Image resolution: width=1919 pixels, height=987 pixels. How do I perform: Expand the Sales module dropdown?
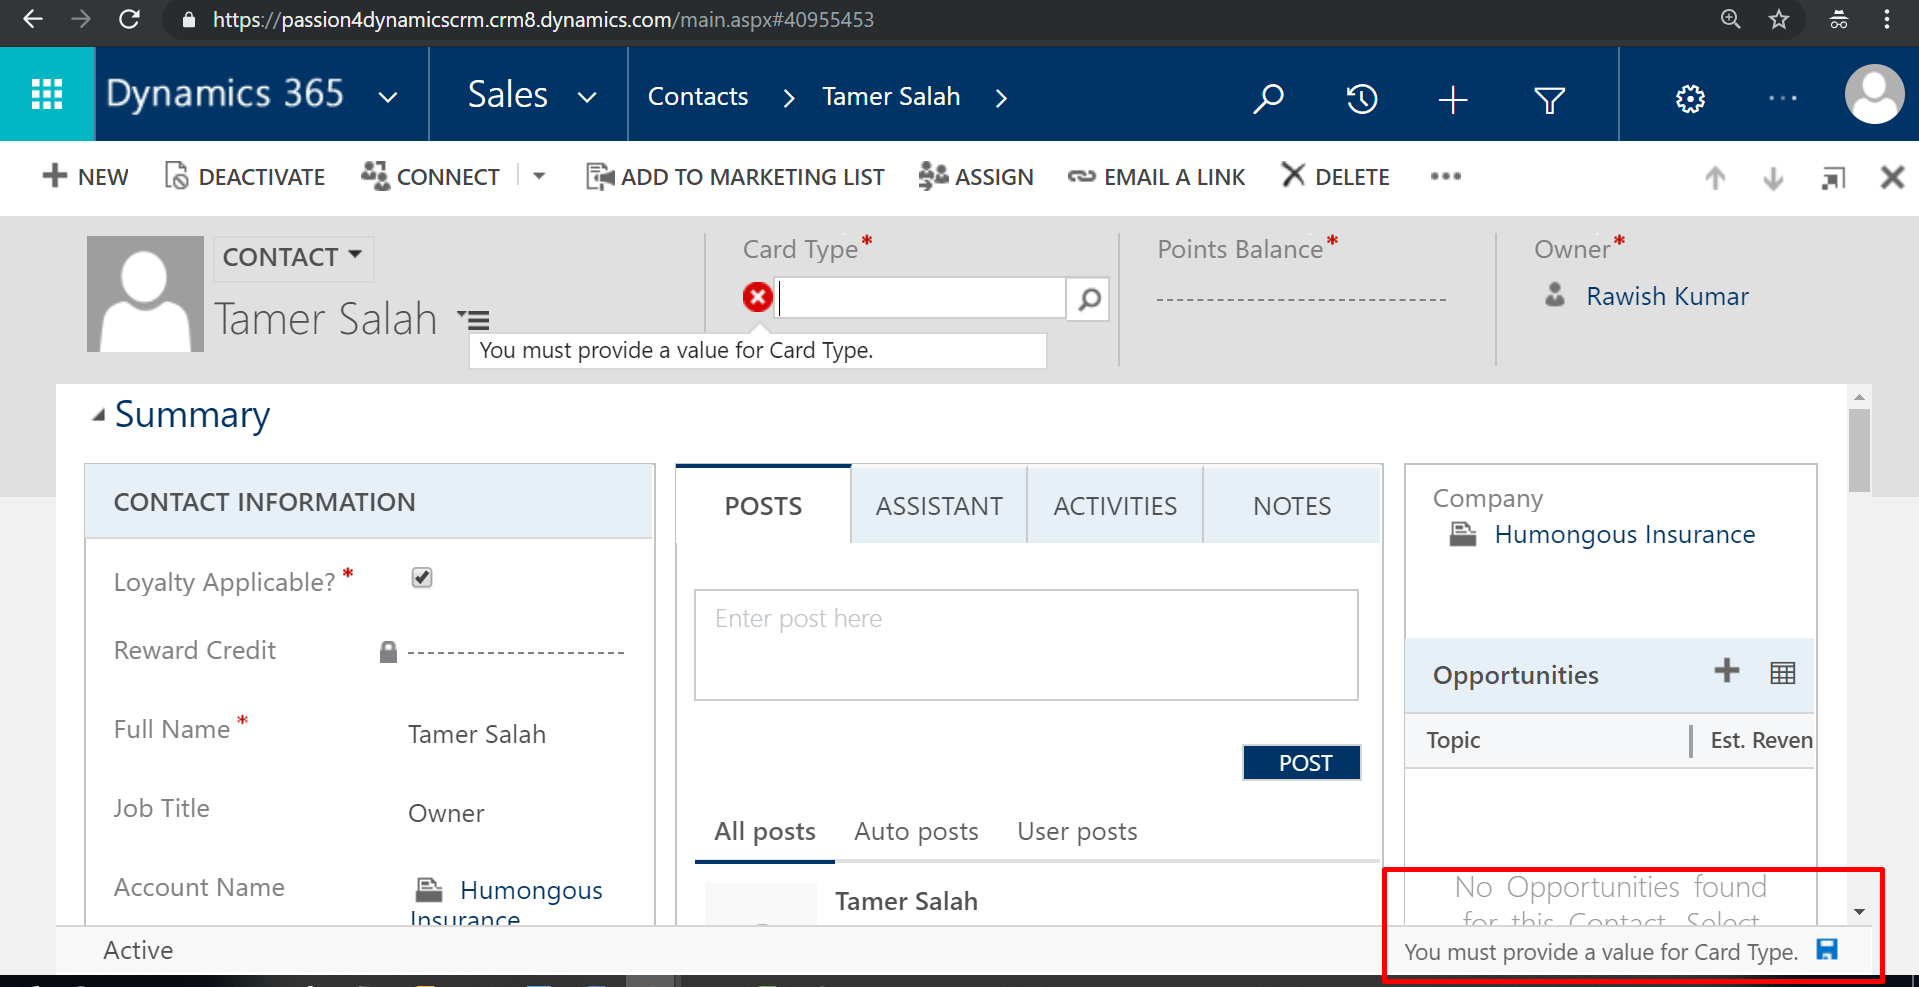pos(587,97)
